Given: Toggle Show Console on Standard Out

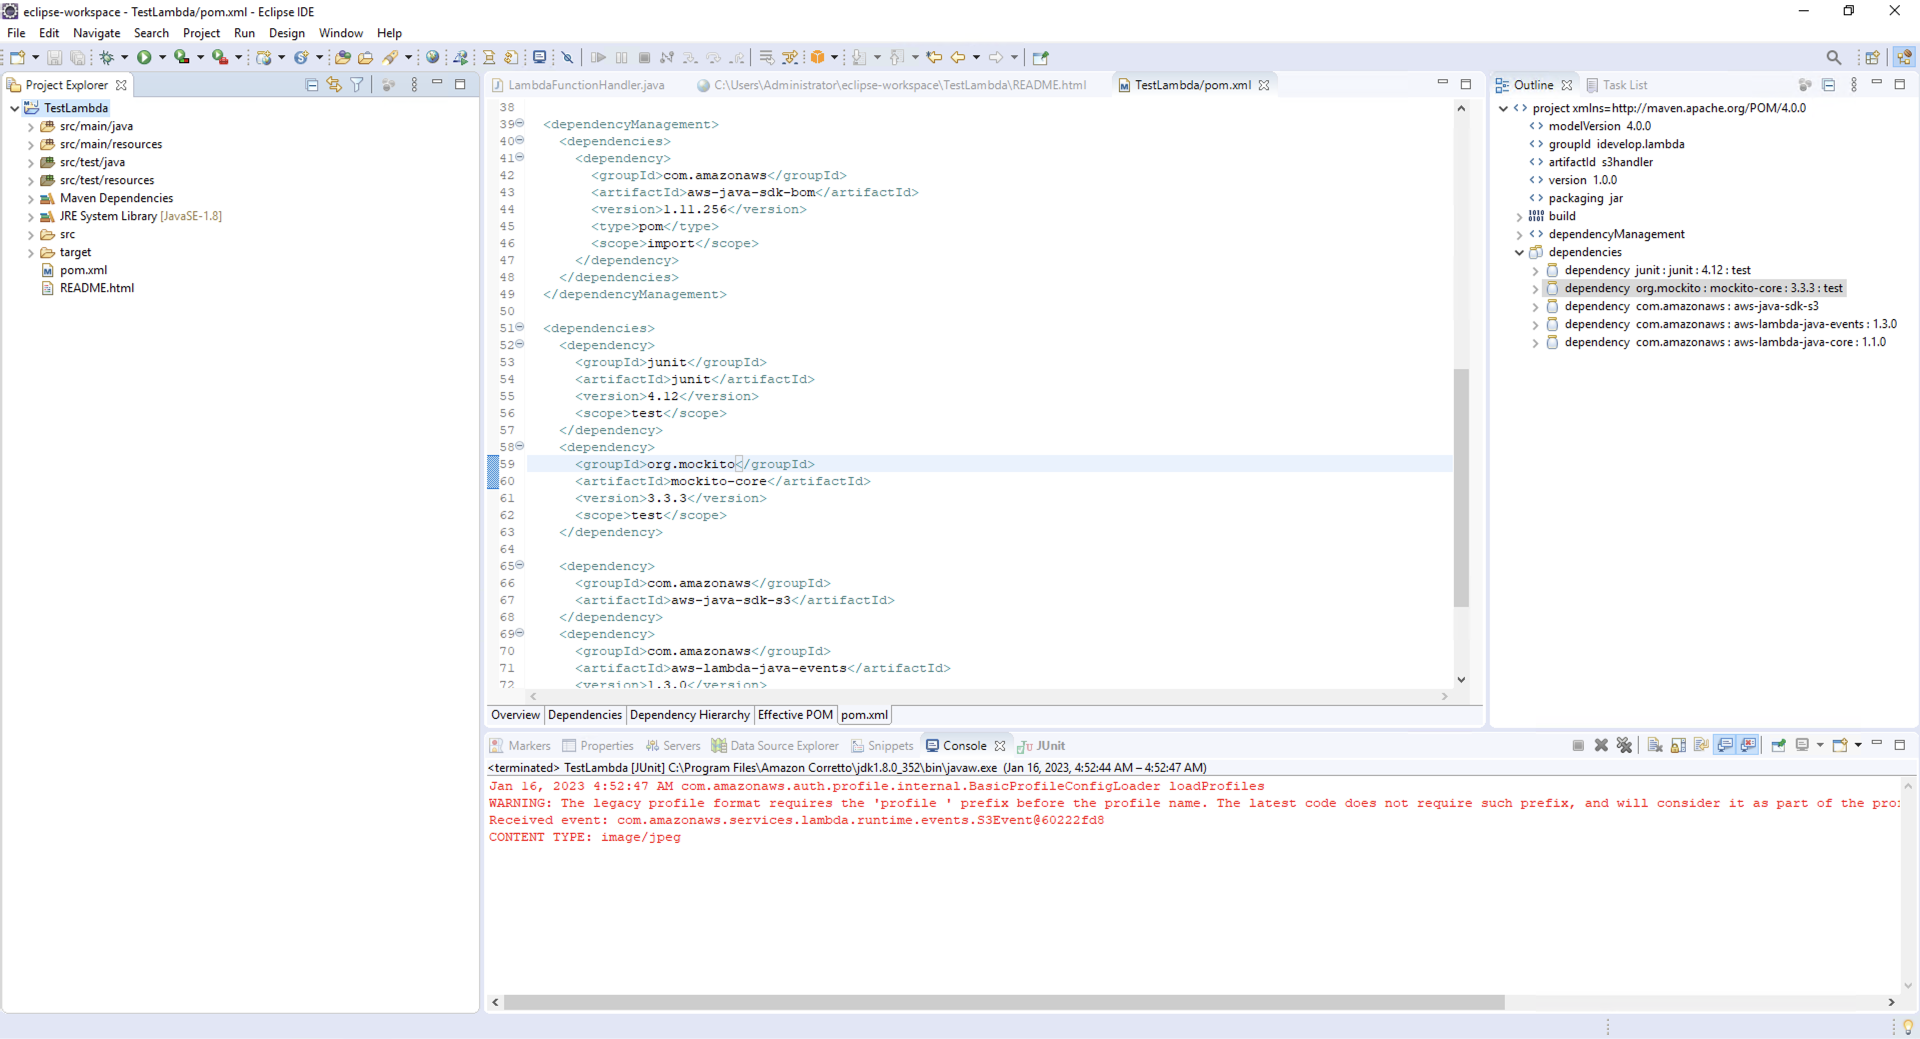Looking at the screenshot, I should pos(1725,745).
